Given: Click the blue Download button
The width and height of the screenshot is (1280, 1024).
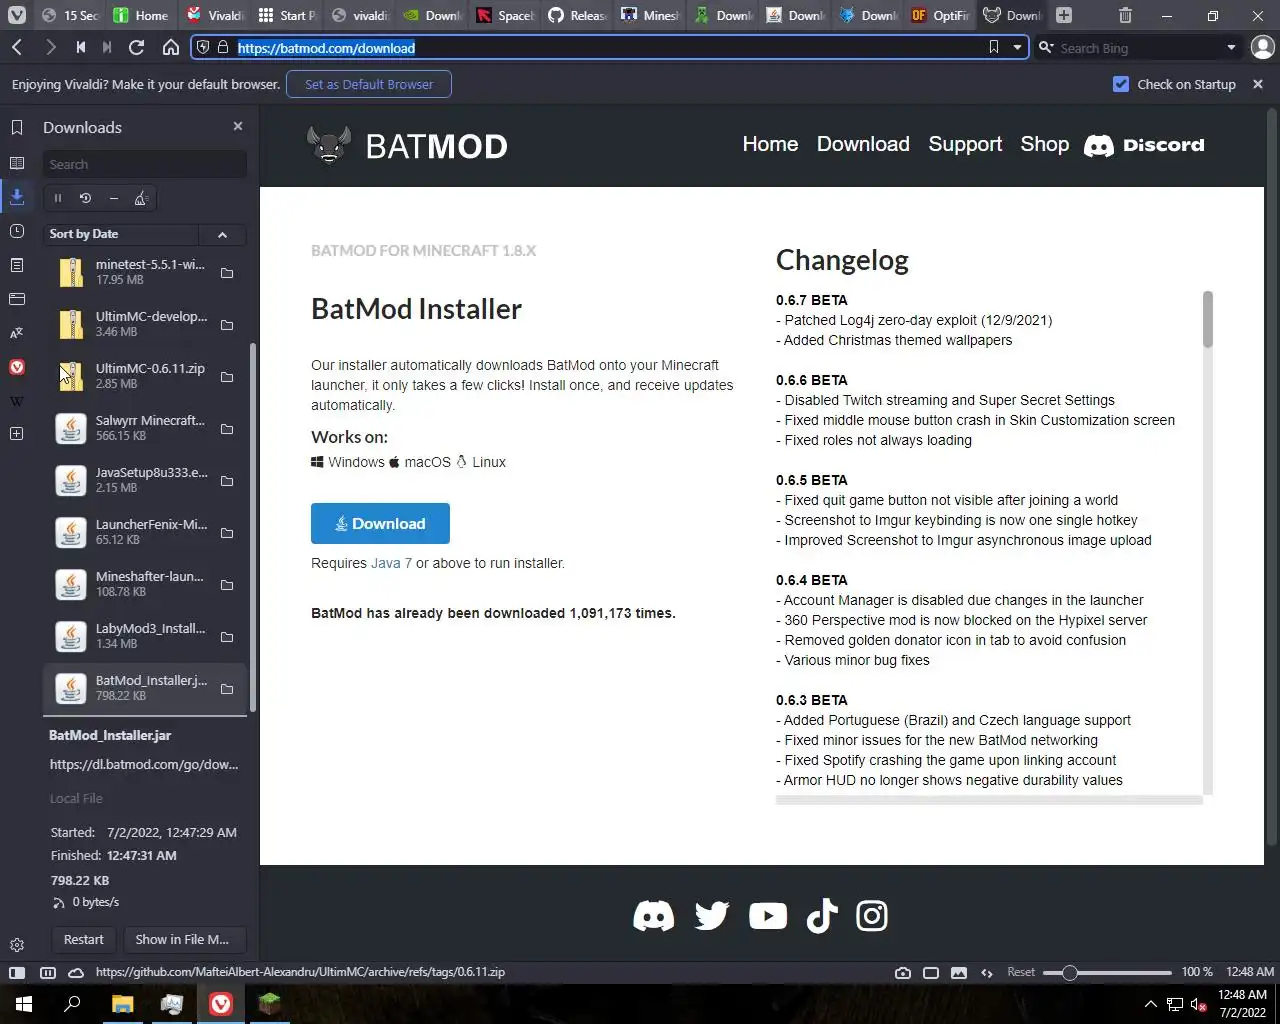Looking at the screenshot, I should click(380, 523).
